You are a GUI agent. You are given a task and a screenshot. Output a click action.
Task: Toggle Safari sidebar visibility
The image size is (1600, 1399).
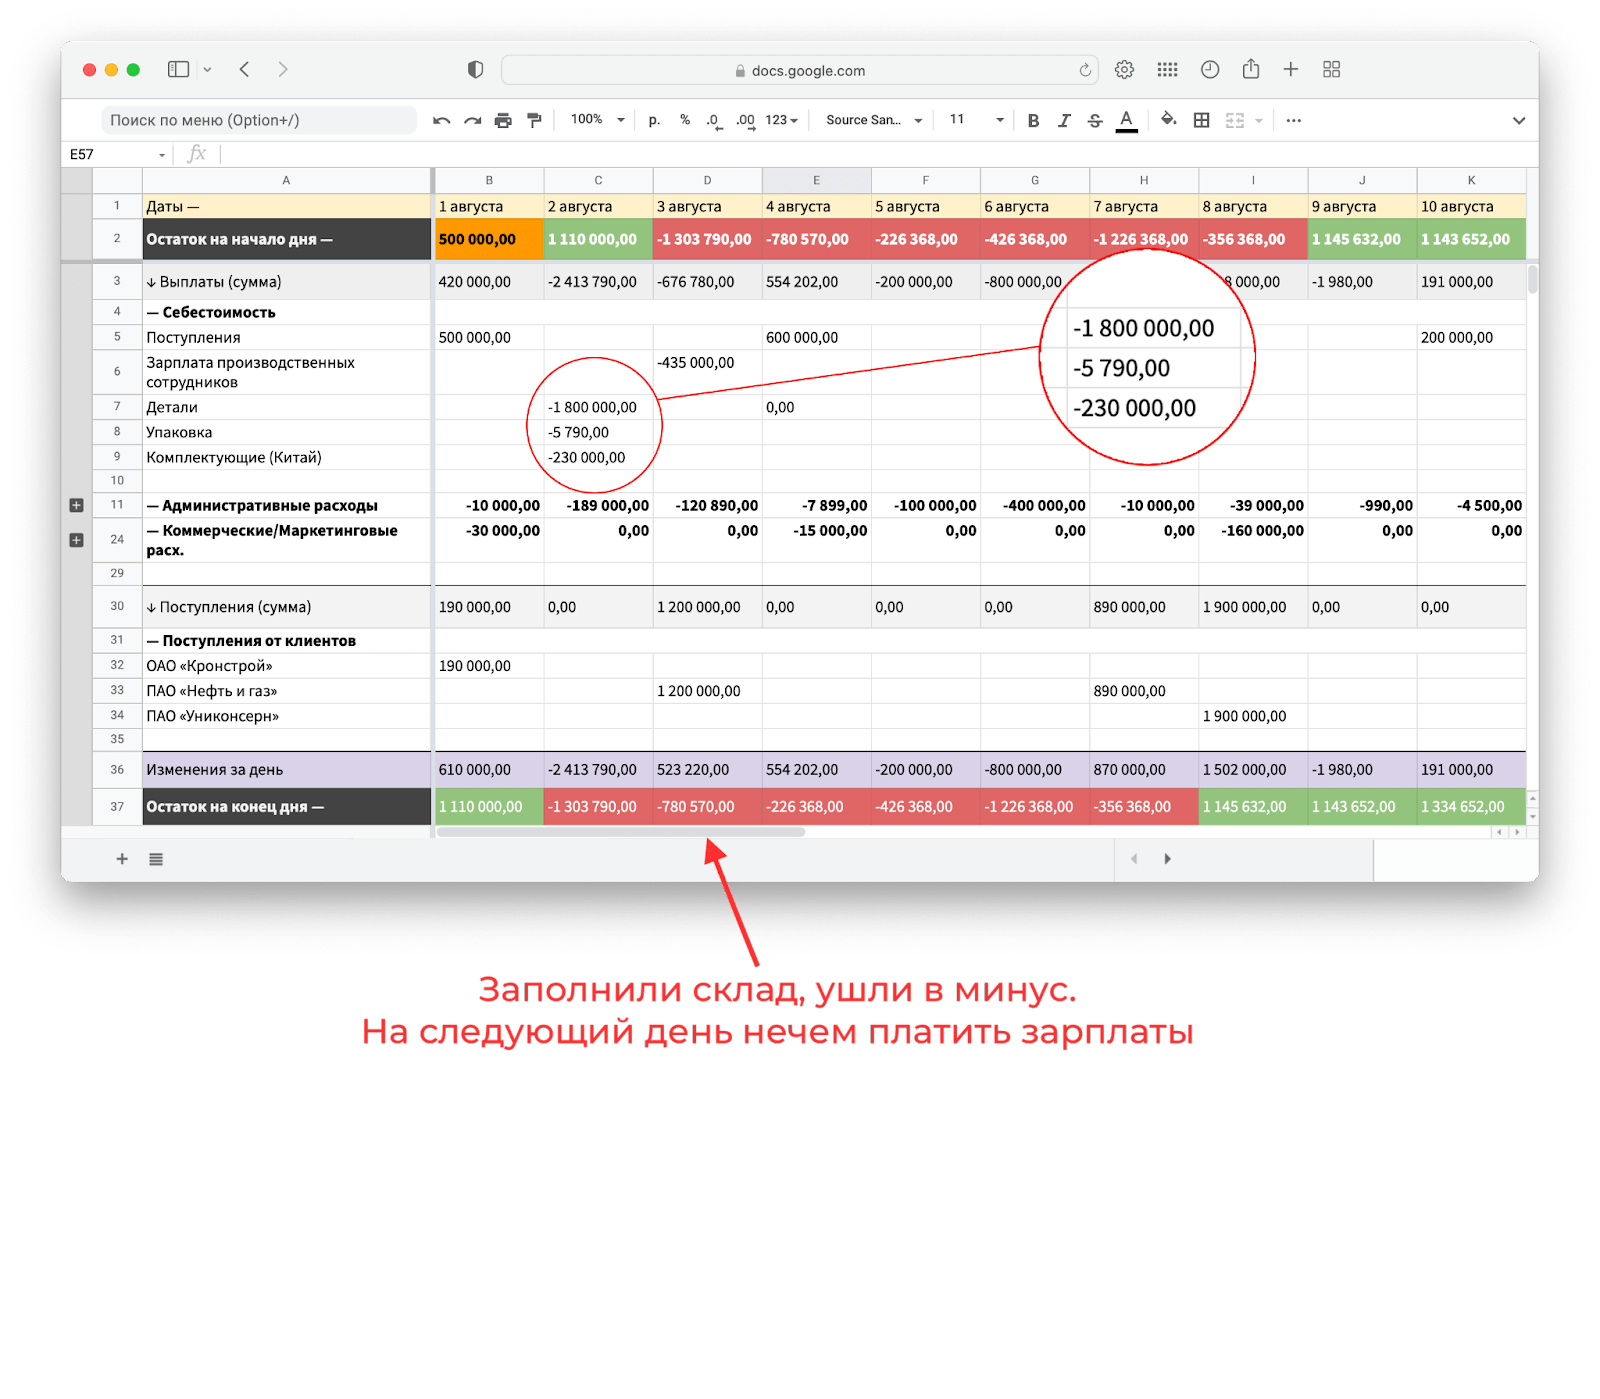[179, 69]
